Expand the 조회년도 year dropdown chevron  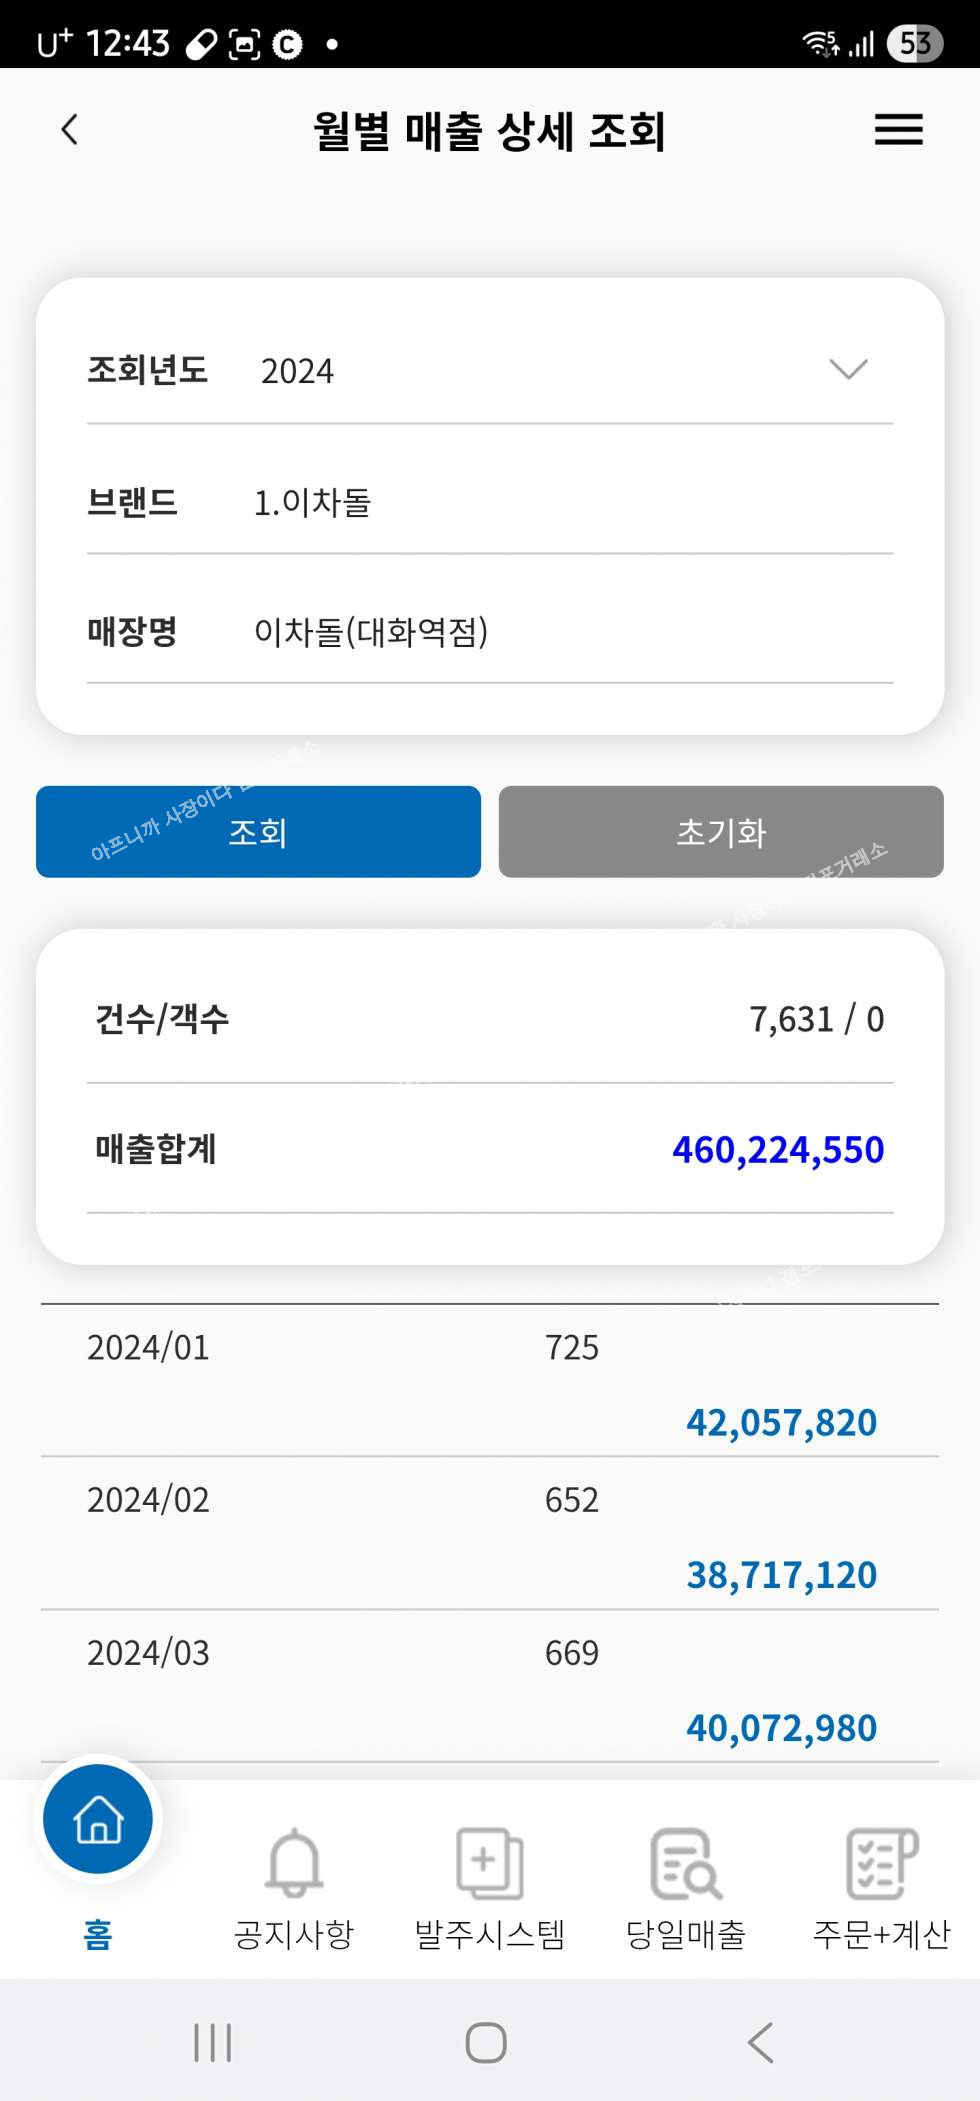848,370
